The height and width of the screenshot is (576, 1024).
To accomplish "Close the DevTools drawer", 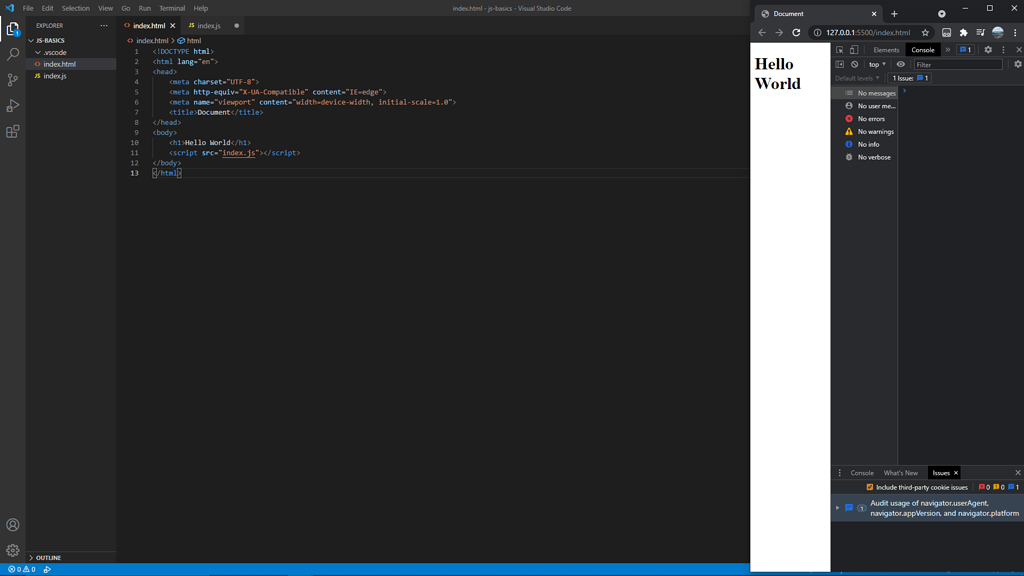I will pyautogui.click(x=1017, y=473).
